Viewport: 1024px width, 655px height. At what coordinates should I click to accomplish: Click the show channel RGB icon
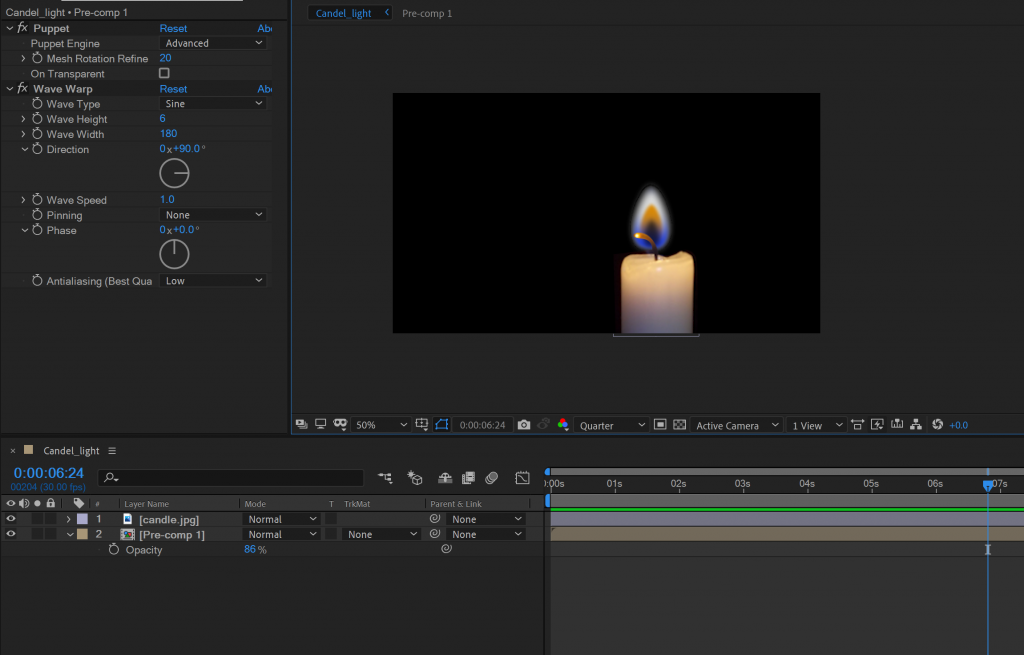pos(563,425)
